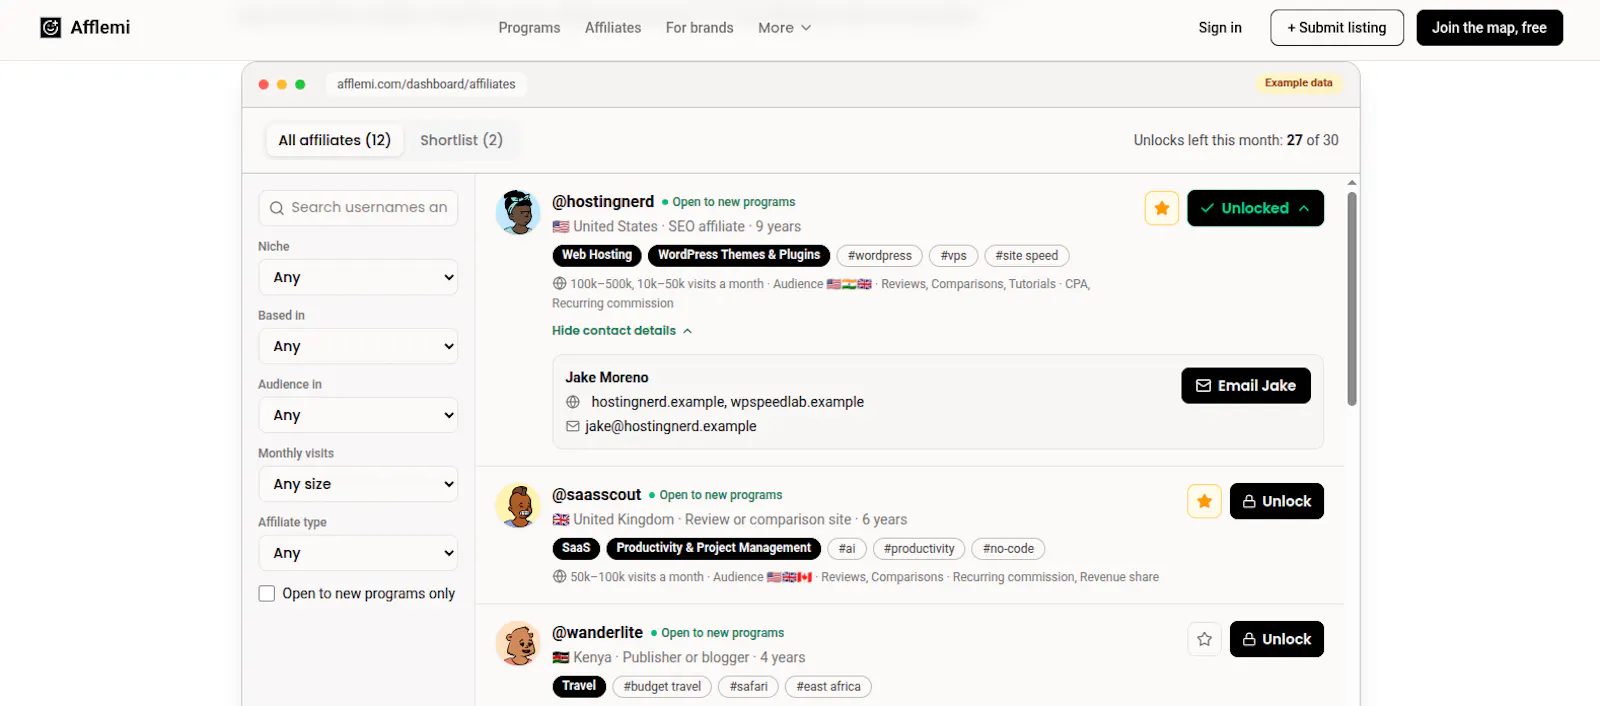Select Travel niche tag
This screenshot has height=706, width=1600.
coord(579,686)
